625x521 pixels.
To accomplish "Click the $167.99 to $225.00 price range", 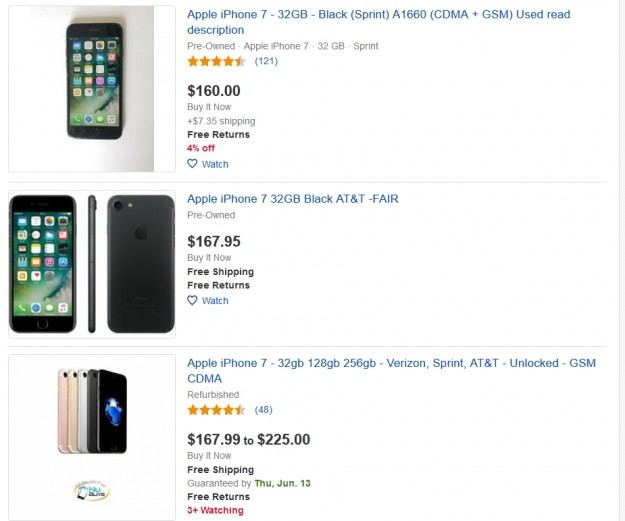I will (249, 439).
